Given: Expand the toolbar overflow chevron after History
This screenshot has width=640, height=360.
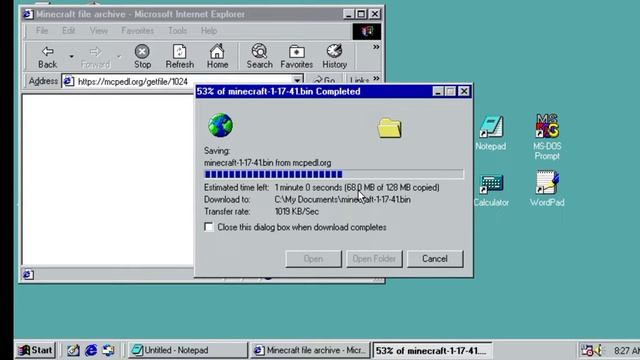Looking at the screenshot, I should coord(376,47).
